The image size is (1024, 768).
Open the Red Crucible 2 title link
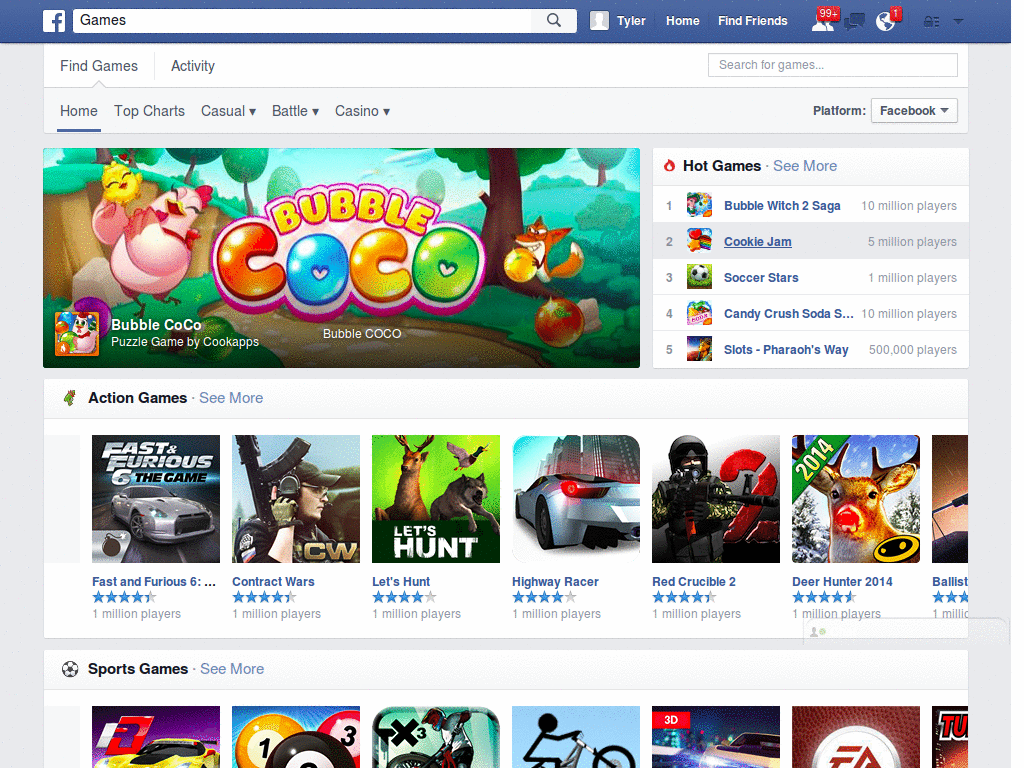(694, 581)
